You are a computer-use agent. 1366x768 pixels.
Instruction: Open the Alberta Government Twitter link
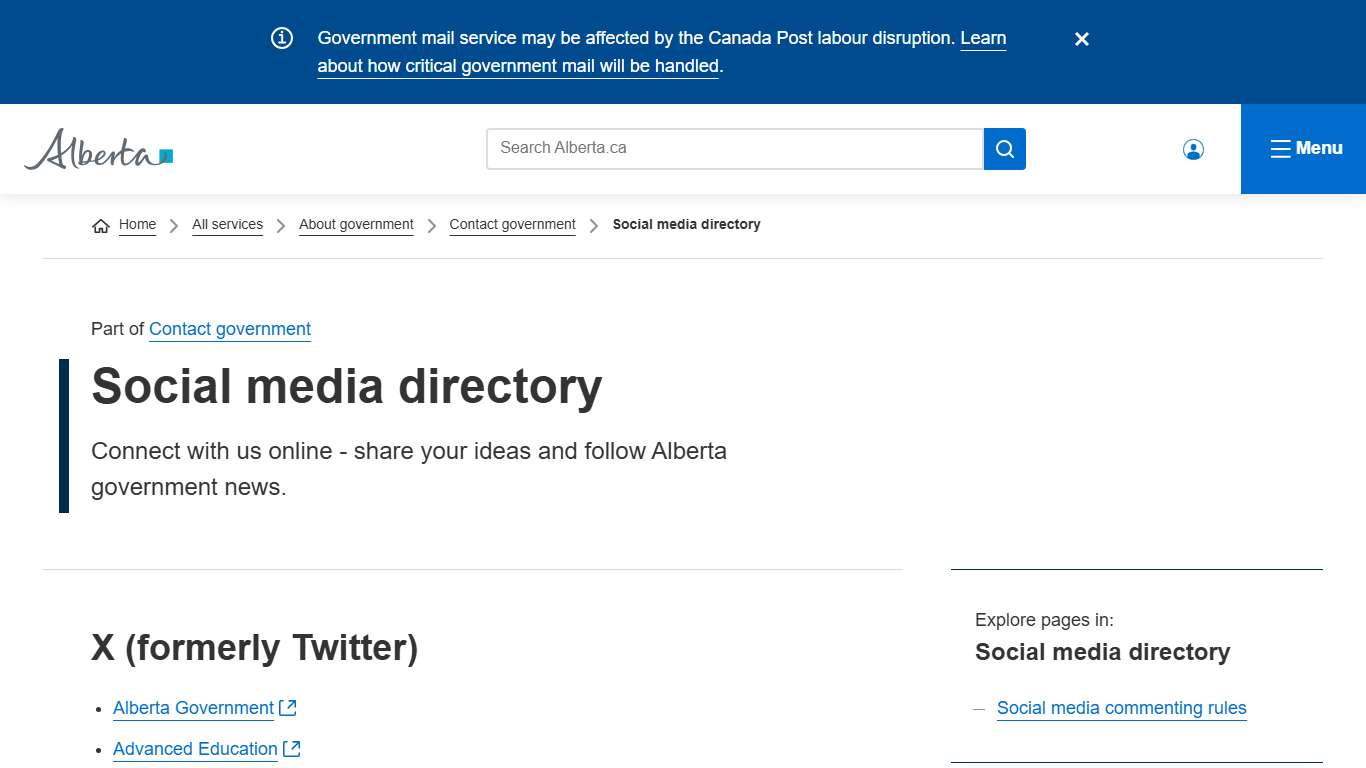(193, 707)
